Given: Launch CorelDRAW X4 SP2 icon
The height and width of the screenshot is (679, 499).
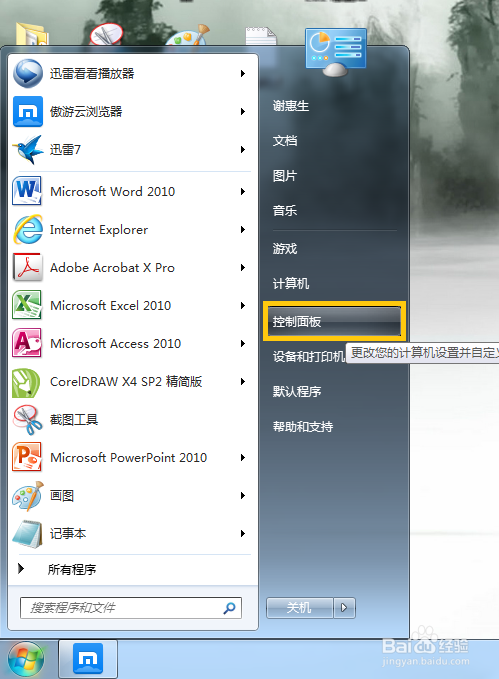Looking at the screenshot, I should pos(26,382).
